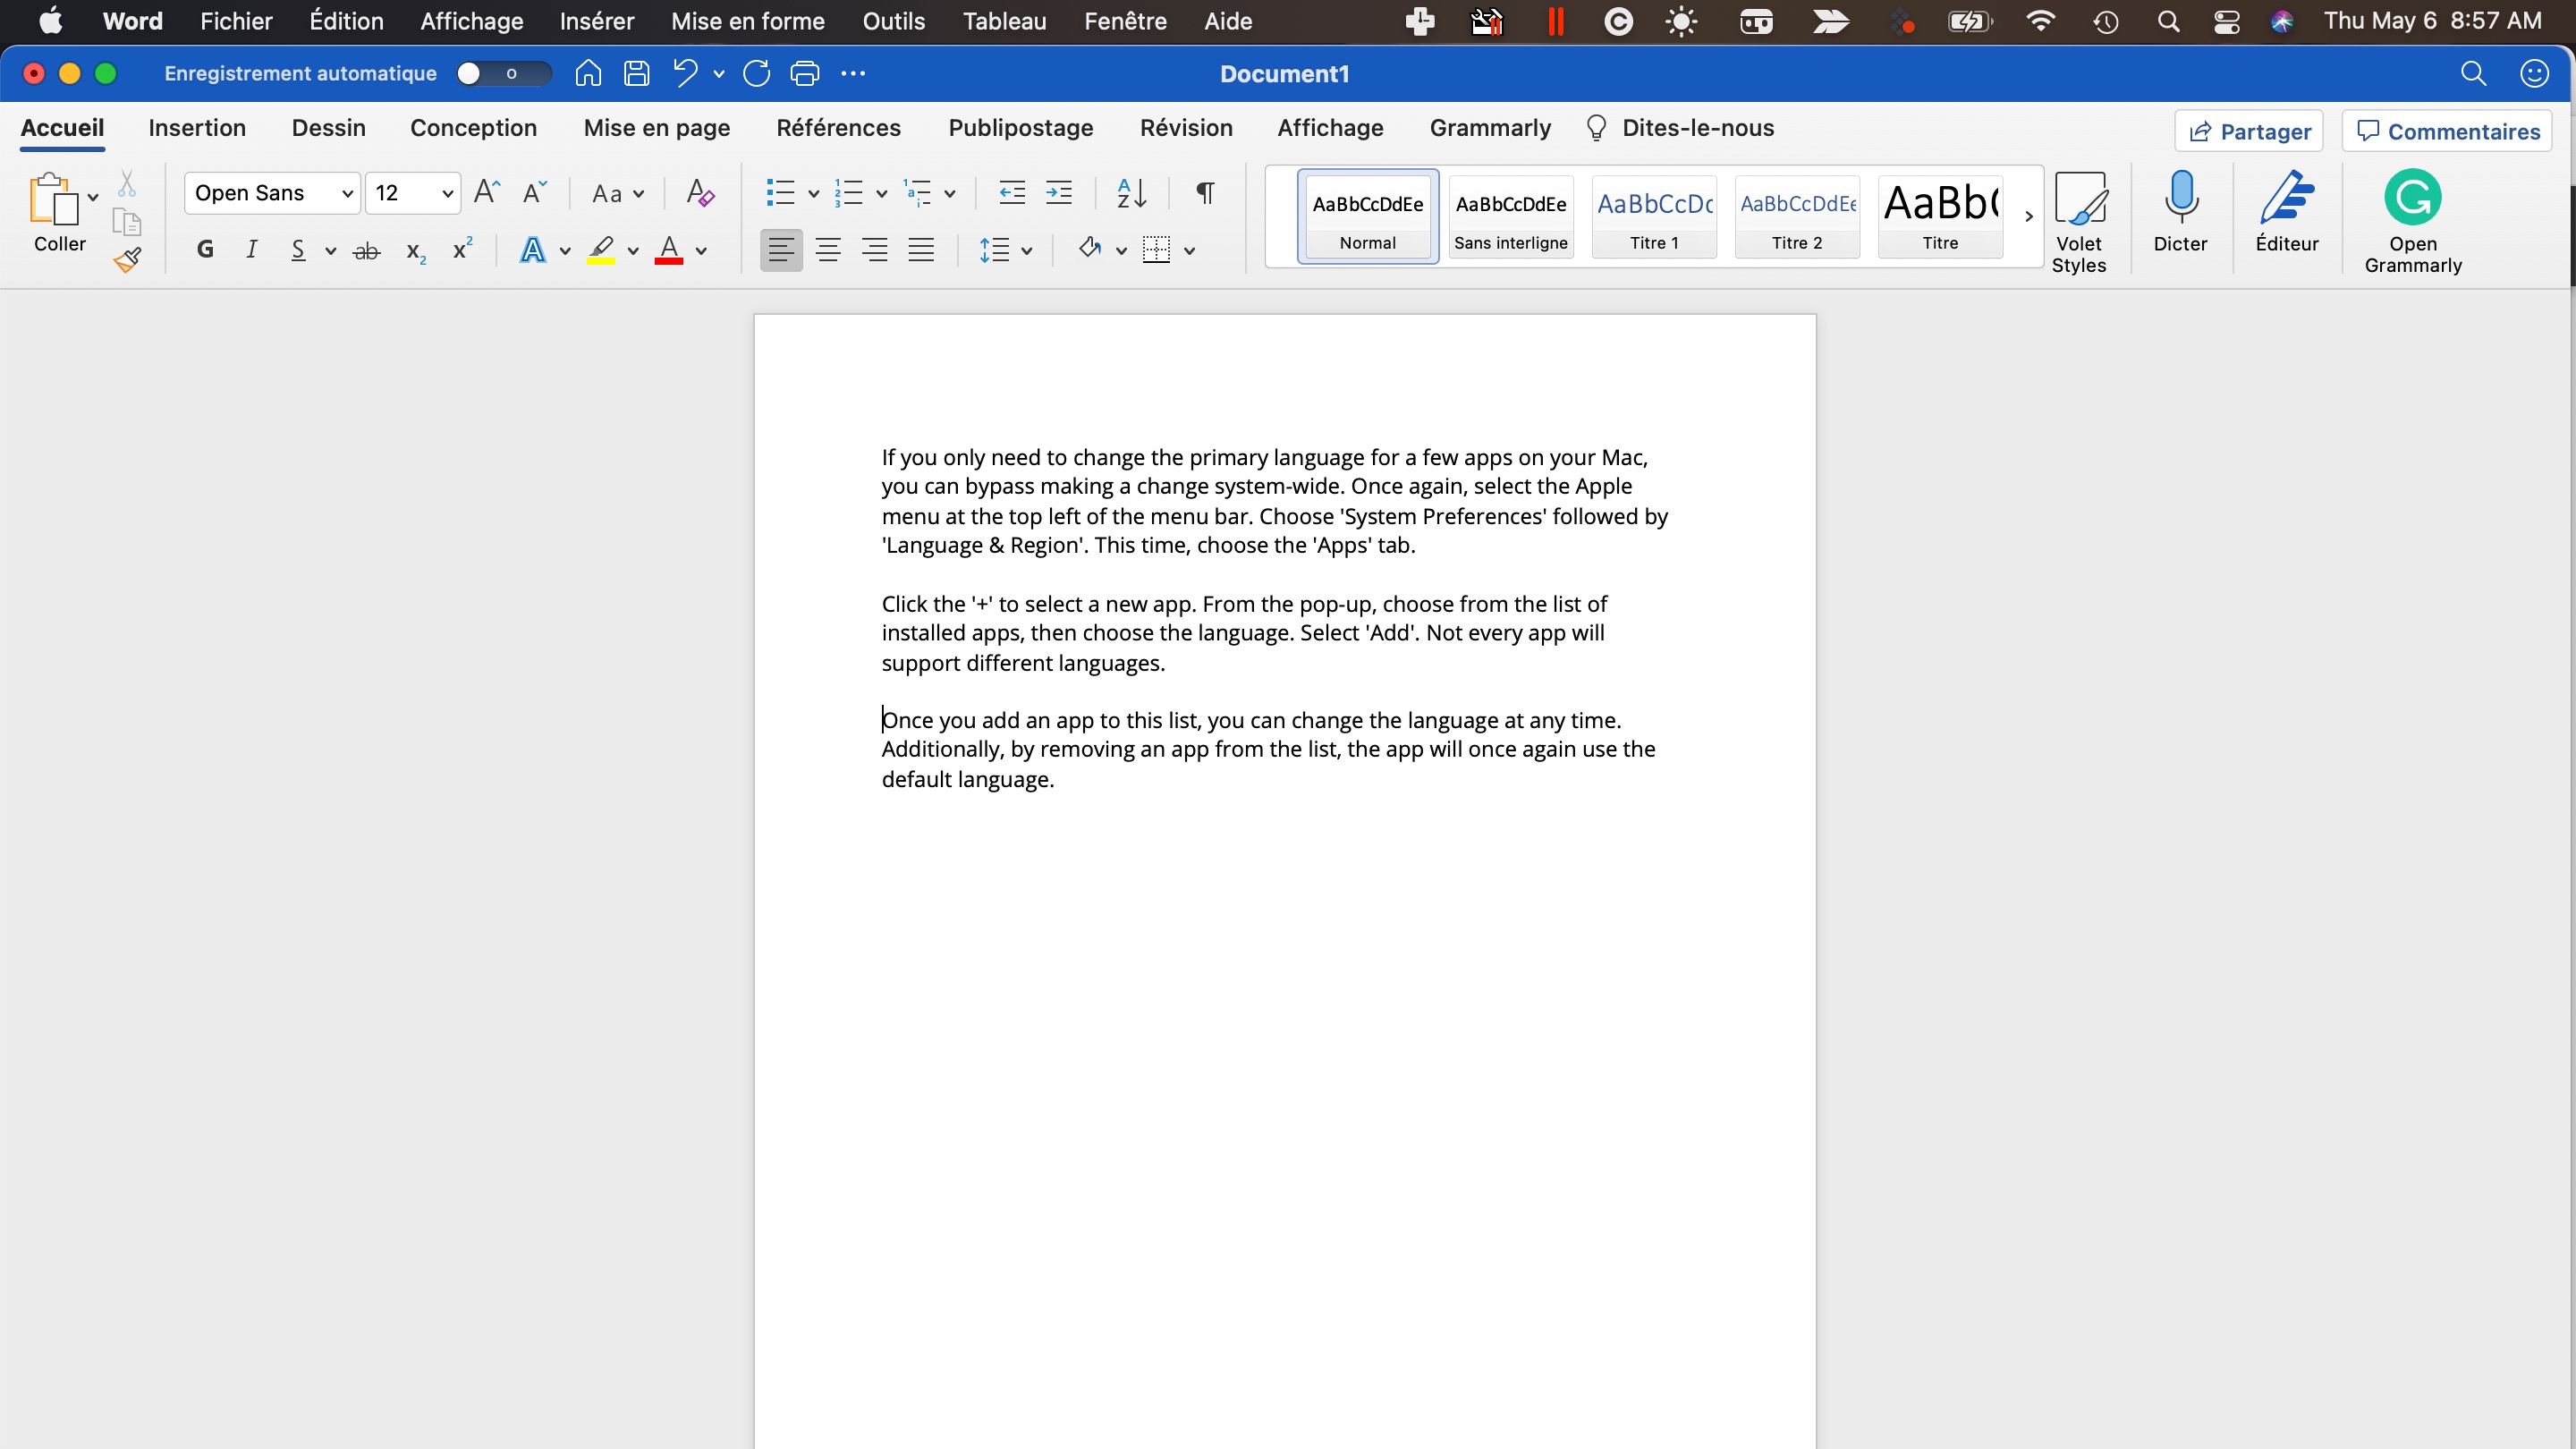Apply red font color
The width and height of the screenshot is (2576, 1449).
click(669, 250)
